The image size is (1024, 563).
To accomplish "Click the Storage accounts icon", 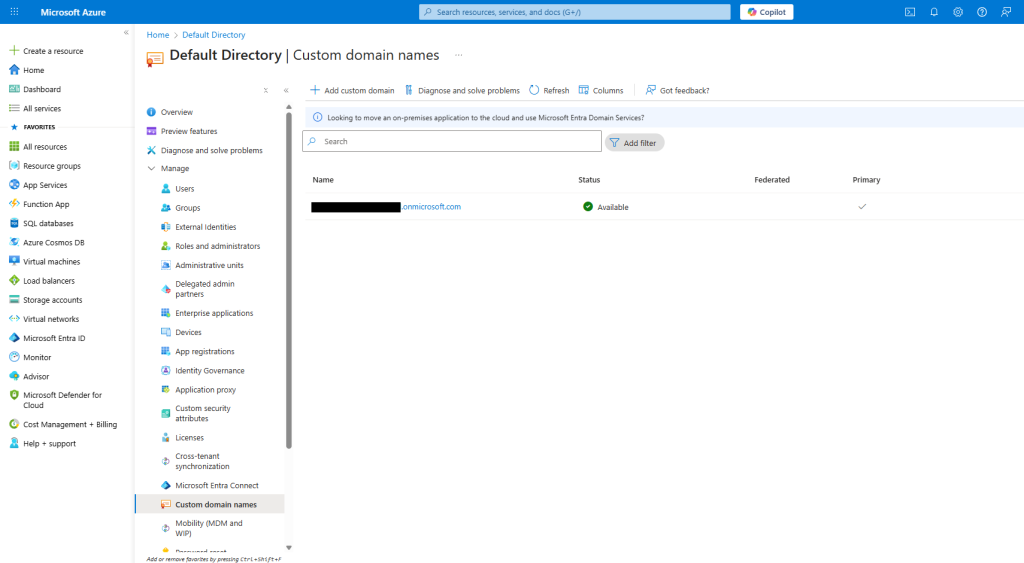I will [14, 300].
